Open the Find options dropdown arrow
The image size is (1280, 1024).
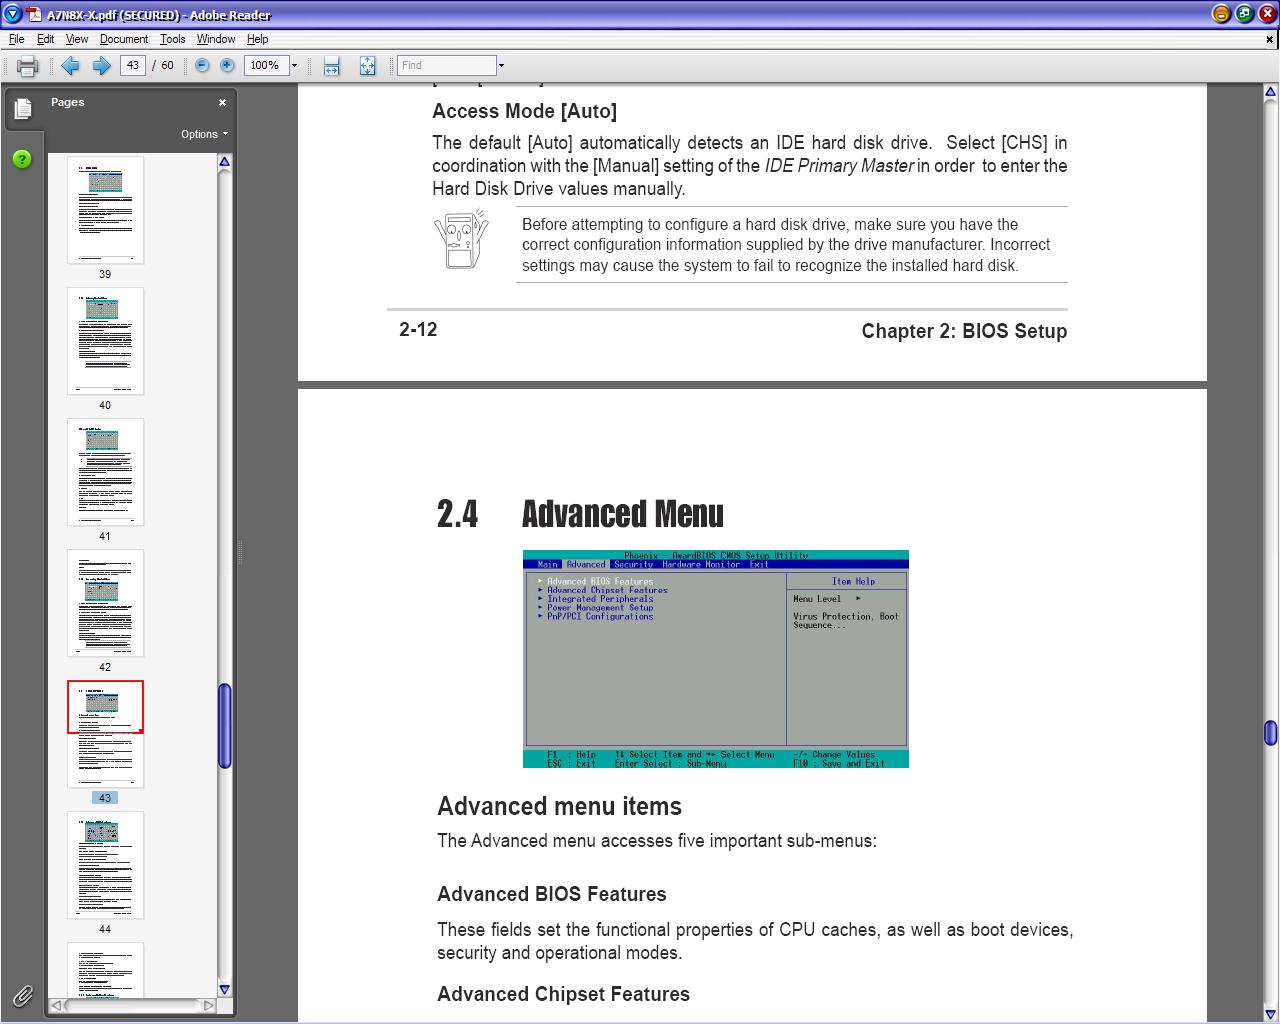click(x=501, y=66)
